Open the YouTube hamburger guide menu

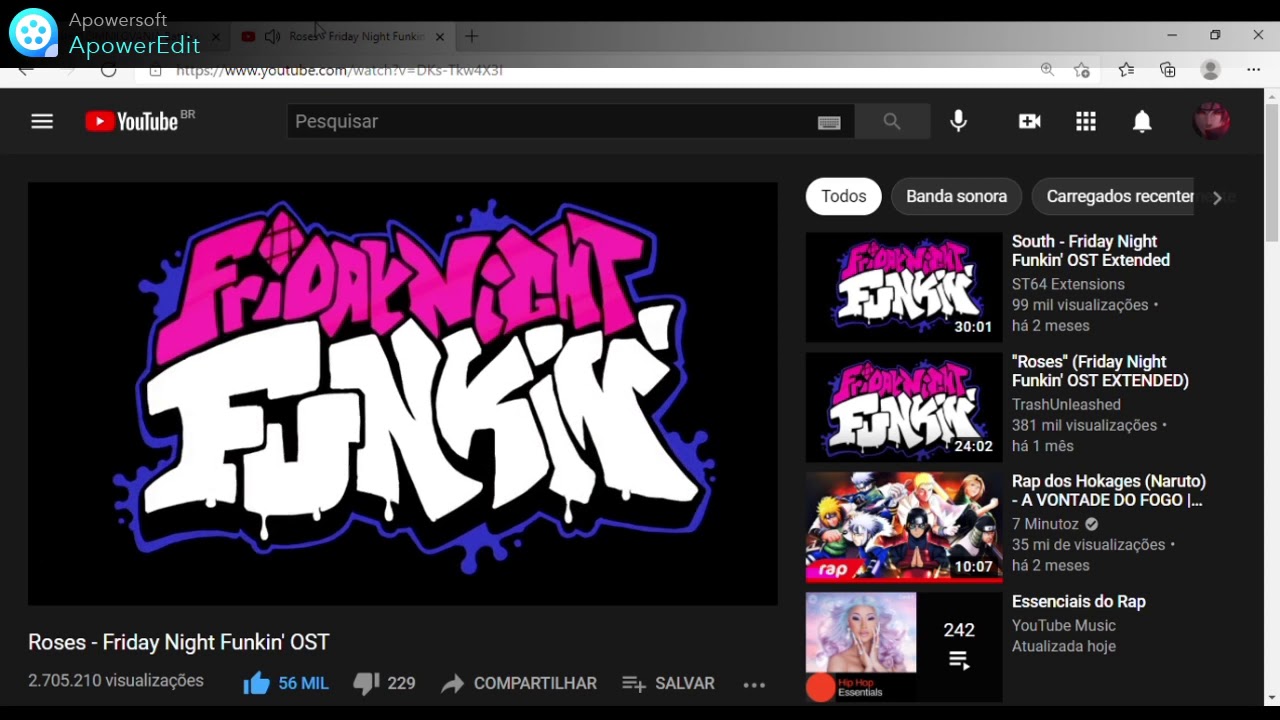pyautogui.click(x=42, y=121)
